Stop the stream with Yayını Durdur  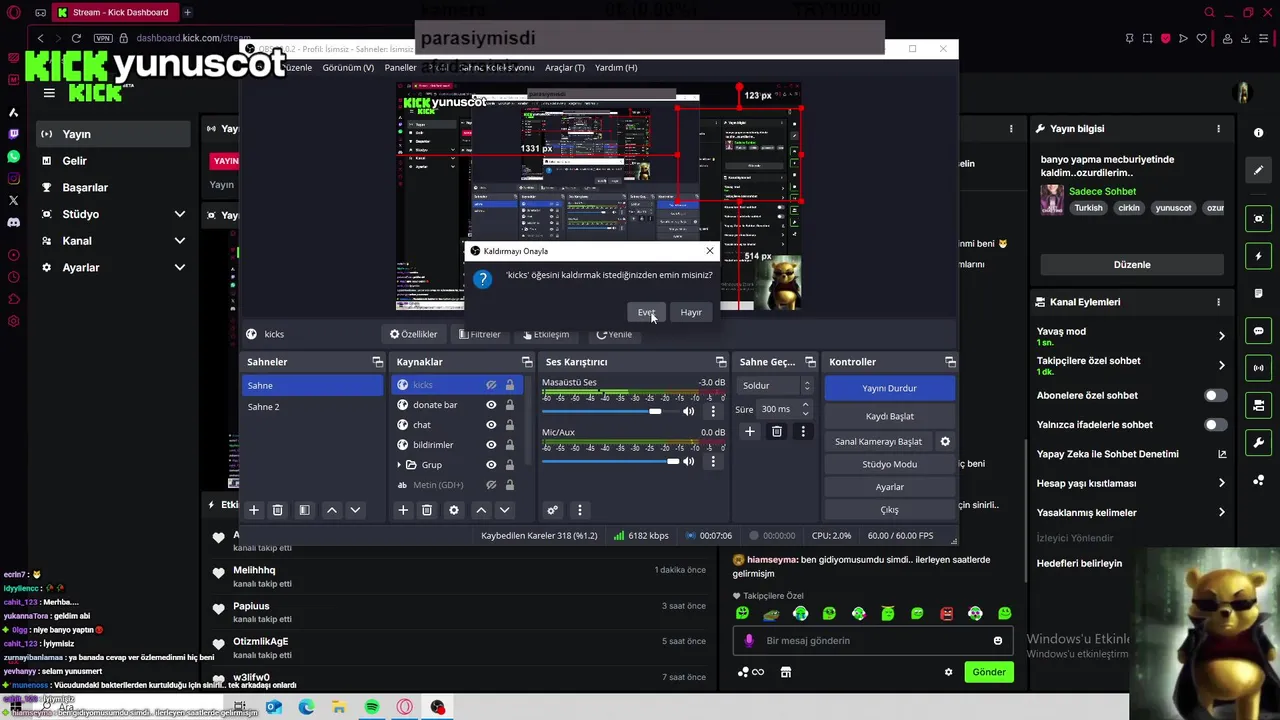click(x=889, y=388)
